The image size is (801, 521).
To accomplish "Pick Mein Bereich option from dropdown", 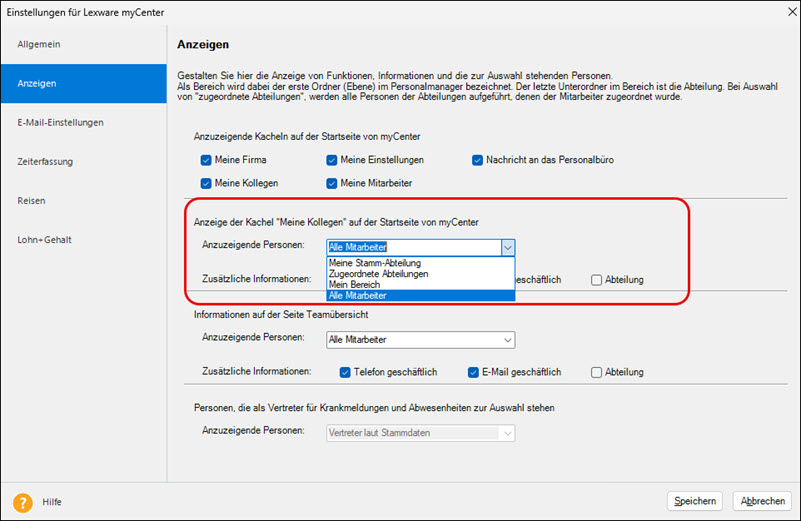I will (x=354, y=285).
